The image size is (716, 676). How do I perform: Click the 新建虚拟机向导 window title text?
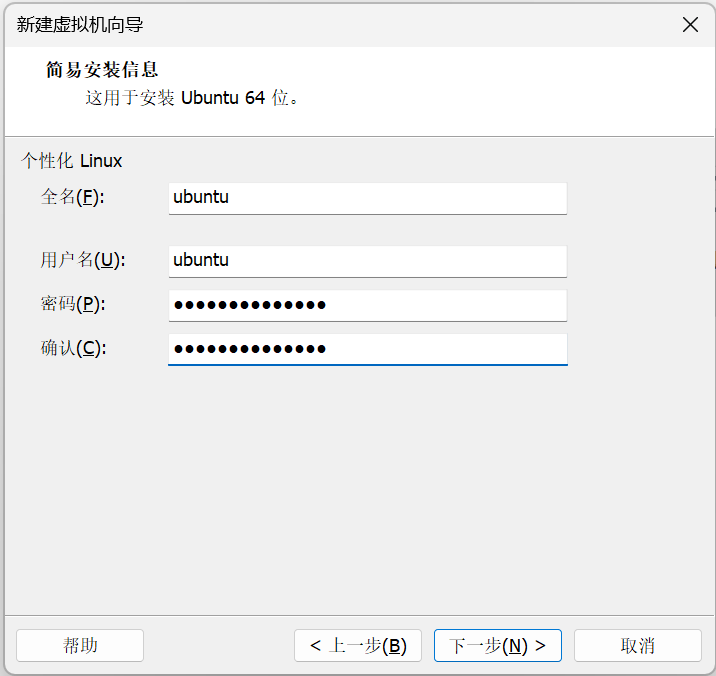tap(87, 25)
